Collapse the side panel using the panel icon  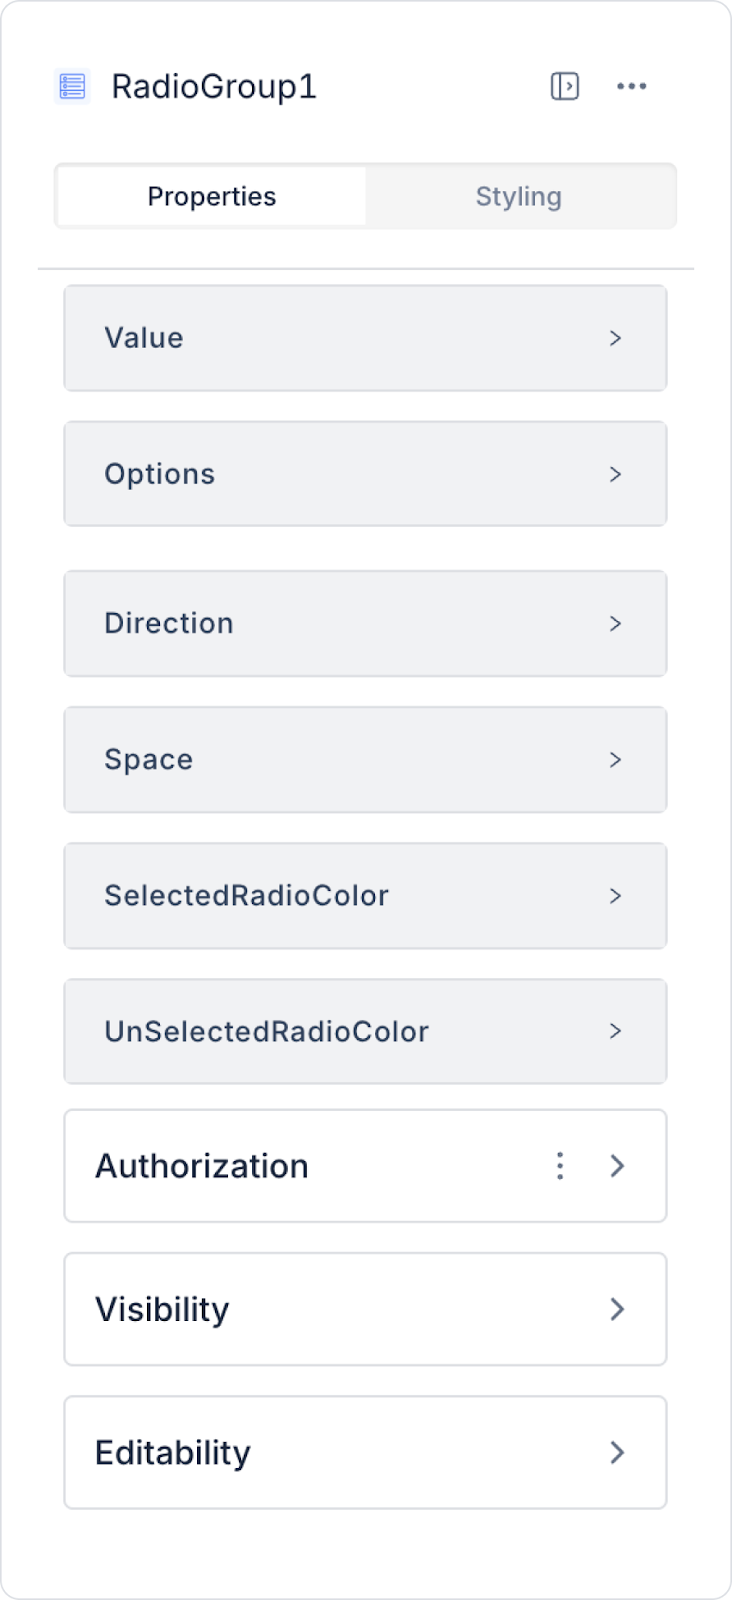coord(565,87)
